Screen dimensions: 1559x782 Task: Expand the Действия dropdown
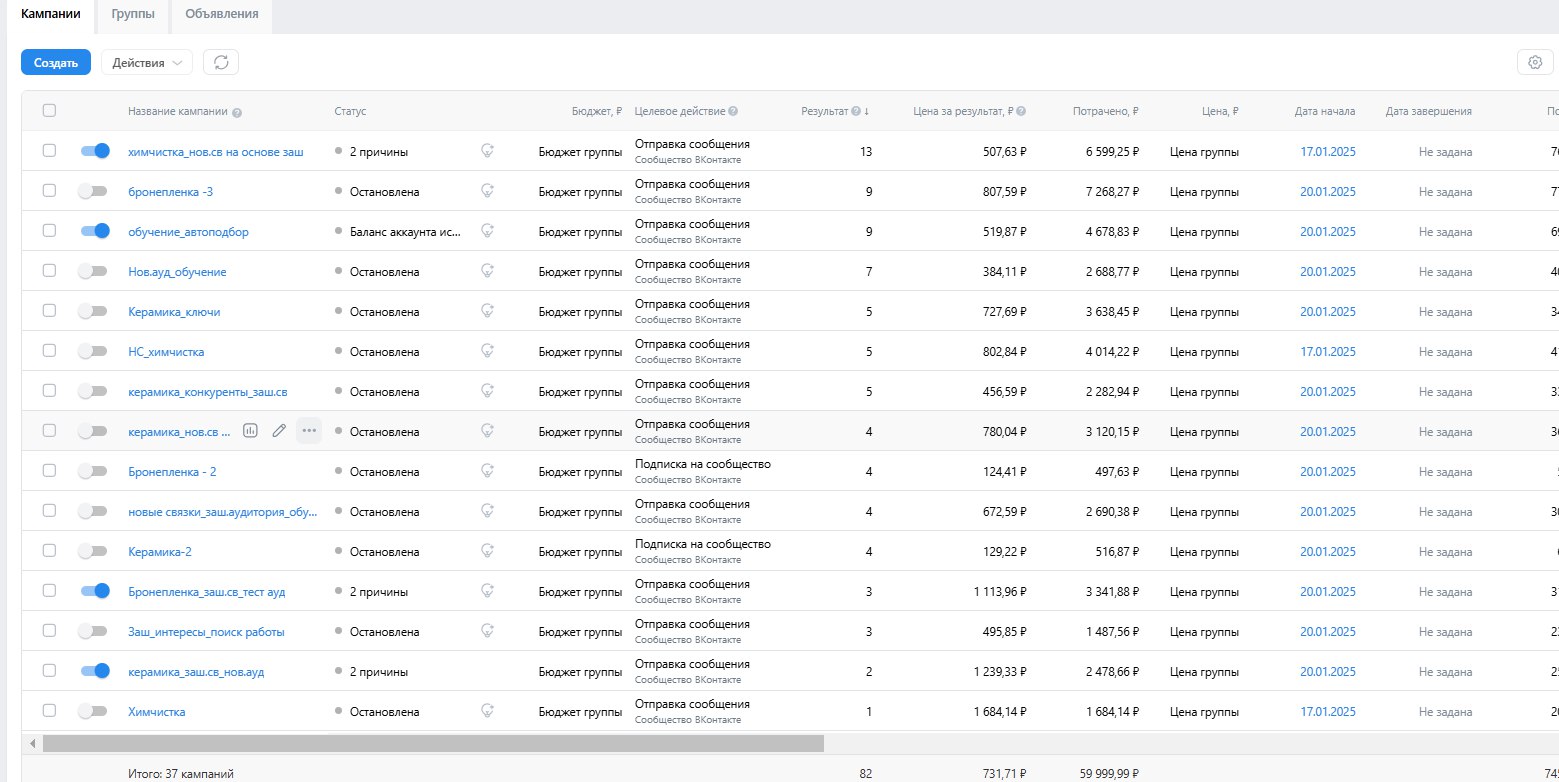(146, 62)
